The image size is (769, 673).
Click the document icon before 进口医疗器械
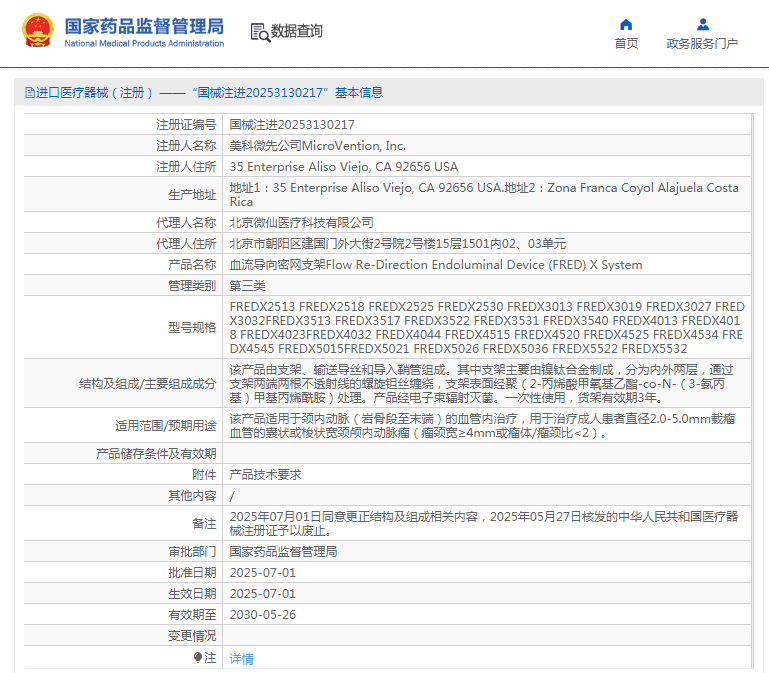pyautogui.click(x=30, y=92)
